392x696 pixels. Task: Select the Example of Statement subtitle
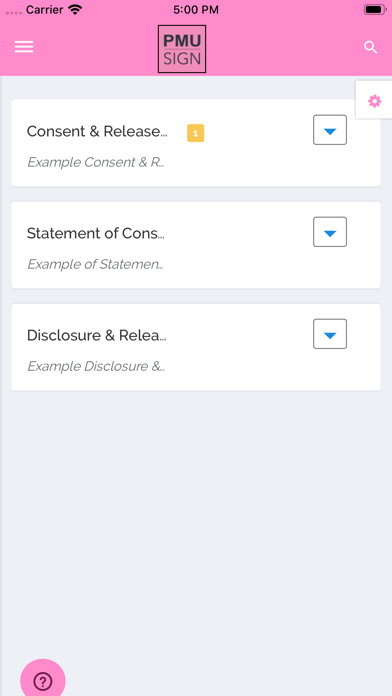95,265
